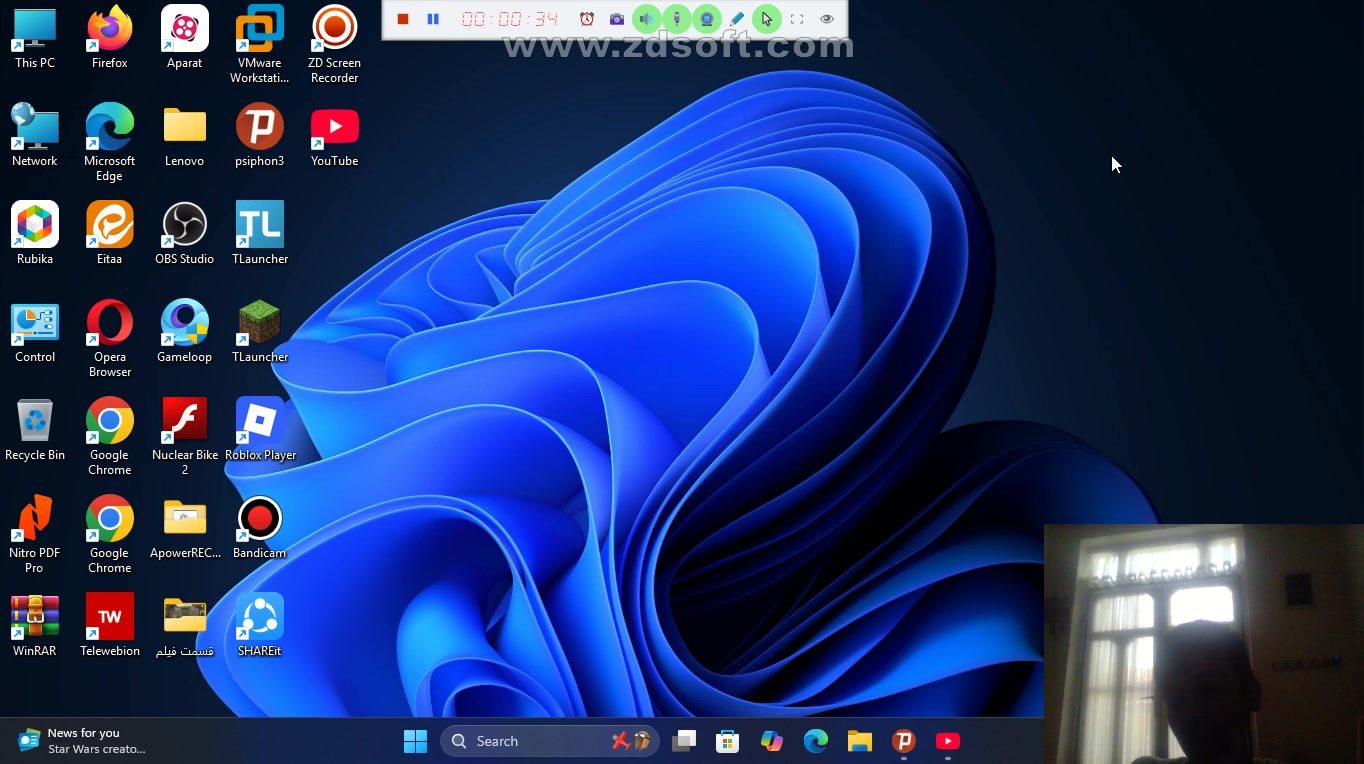Select the Gameloop desktop shortcut
Screen dimensions: 1364x764
coord(185,332)
